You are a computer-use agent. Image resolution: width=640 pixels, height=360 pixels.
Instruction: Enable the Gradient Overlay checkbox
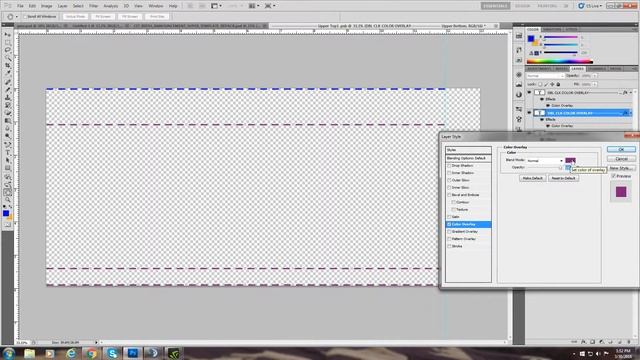[x=449, y=232]
